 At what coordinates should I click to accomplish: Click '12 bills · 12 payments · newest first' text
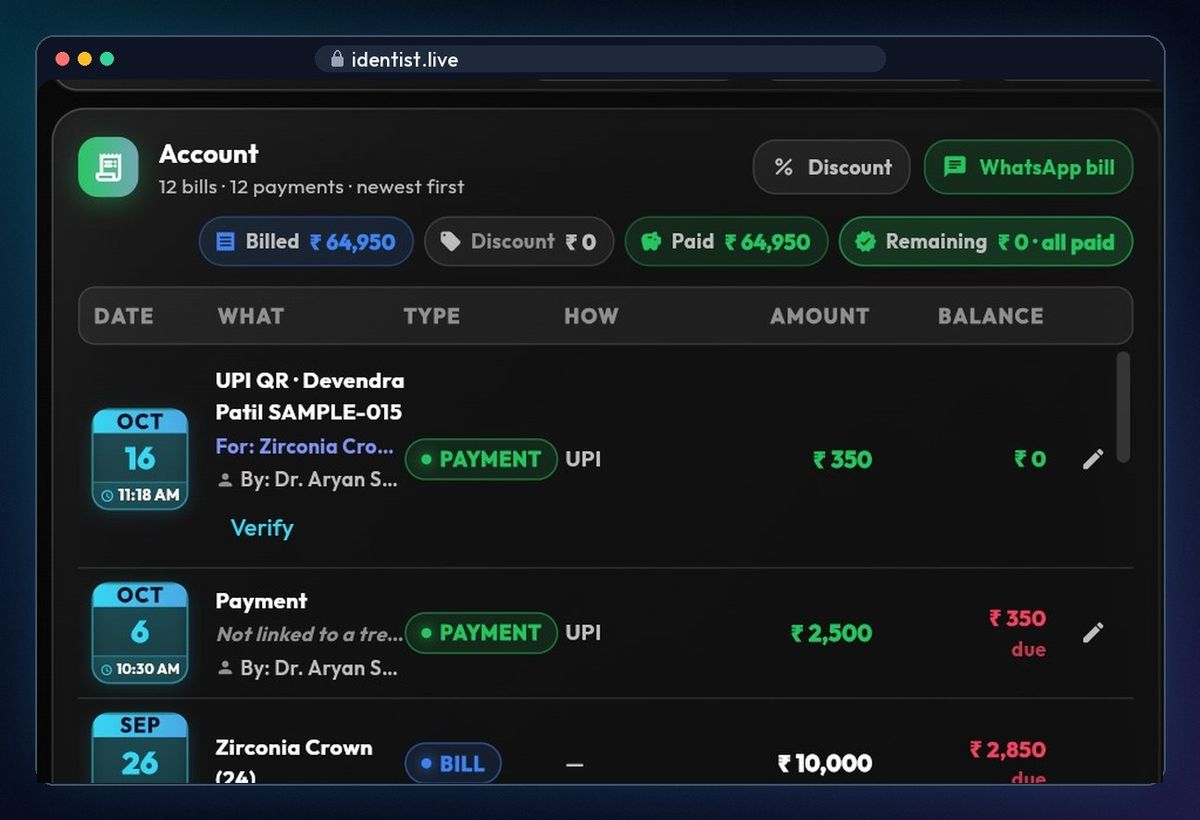click(312, 187)
